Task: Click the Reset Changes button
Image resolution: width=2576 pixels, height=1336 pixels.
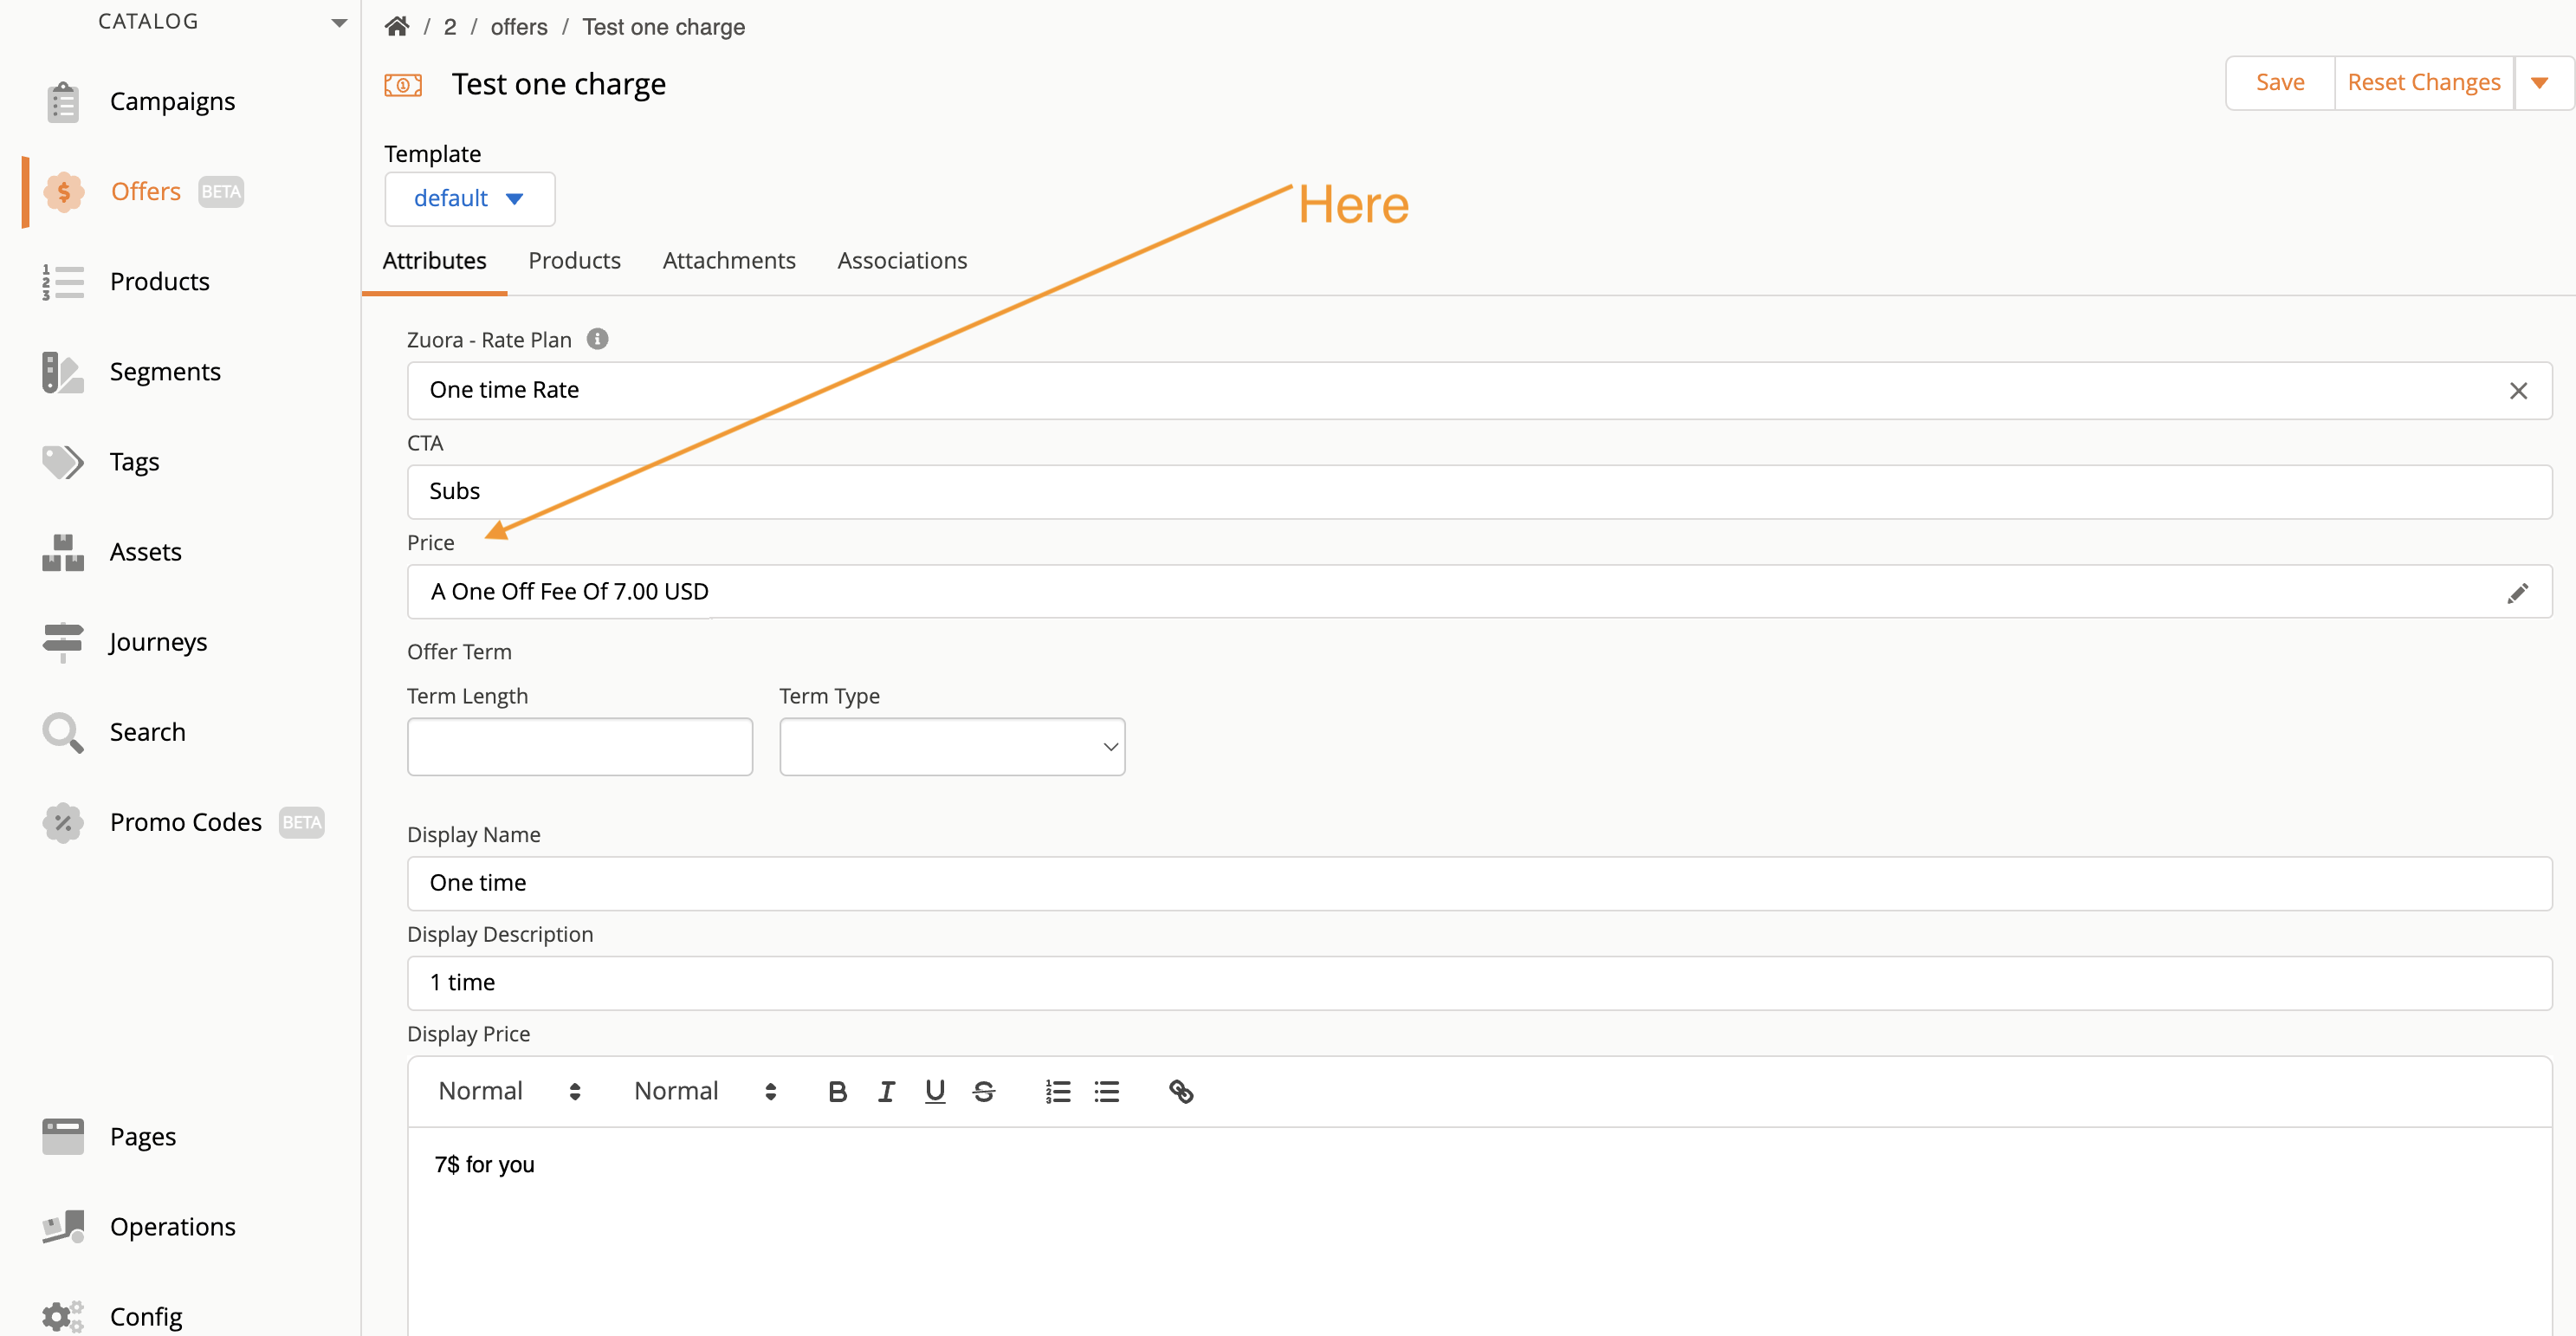Action: pos(2423,83)
